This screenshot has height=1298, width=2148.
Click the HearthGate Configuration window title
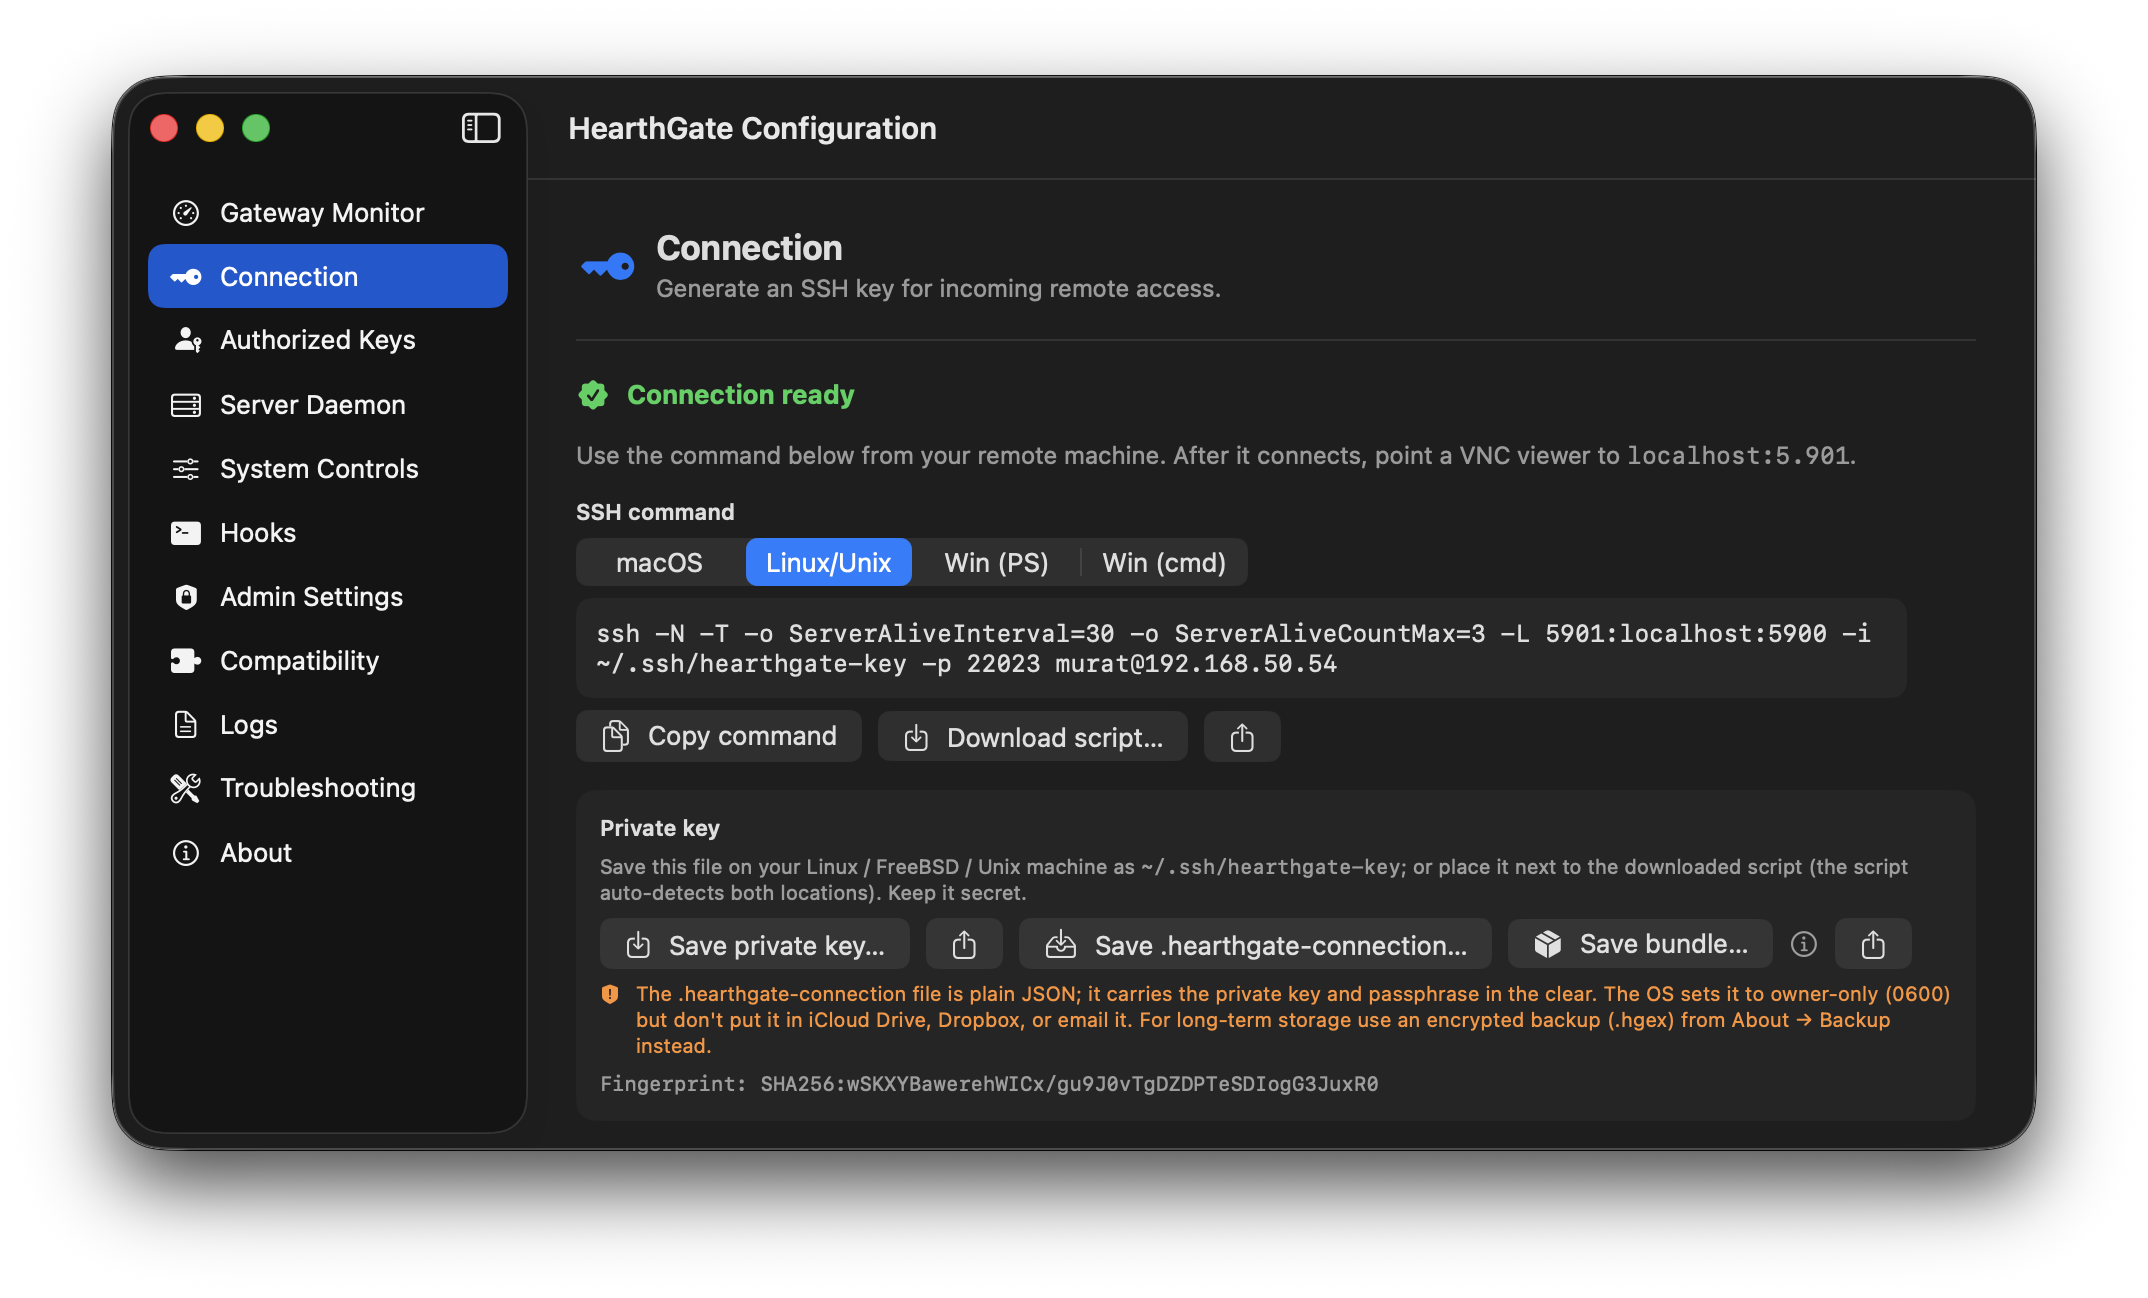[752, 128]
